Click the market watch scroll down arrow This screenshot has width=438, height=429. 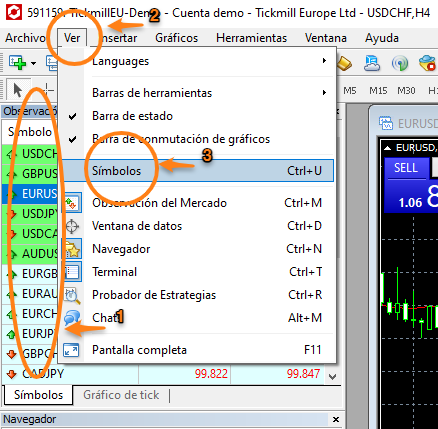click(332, 377)
